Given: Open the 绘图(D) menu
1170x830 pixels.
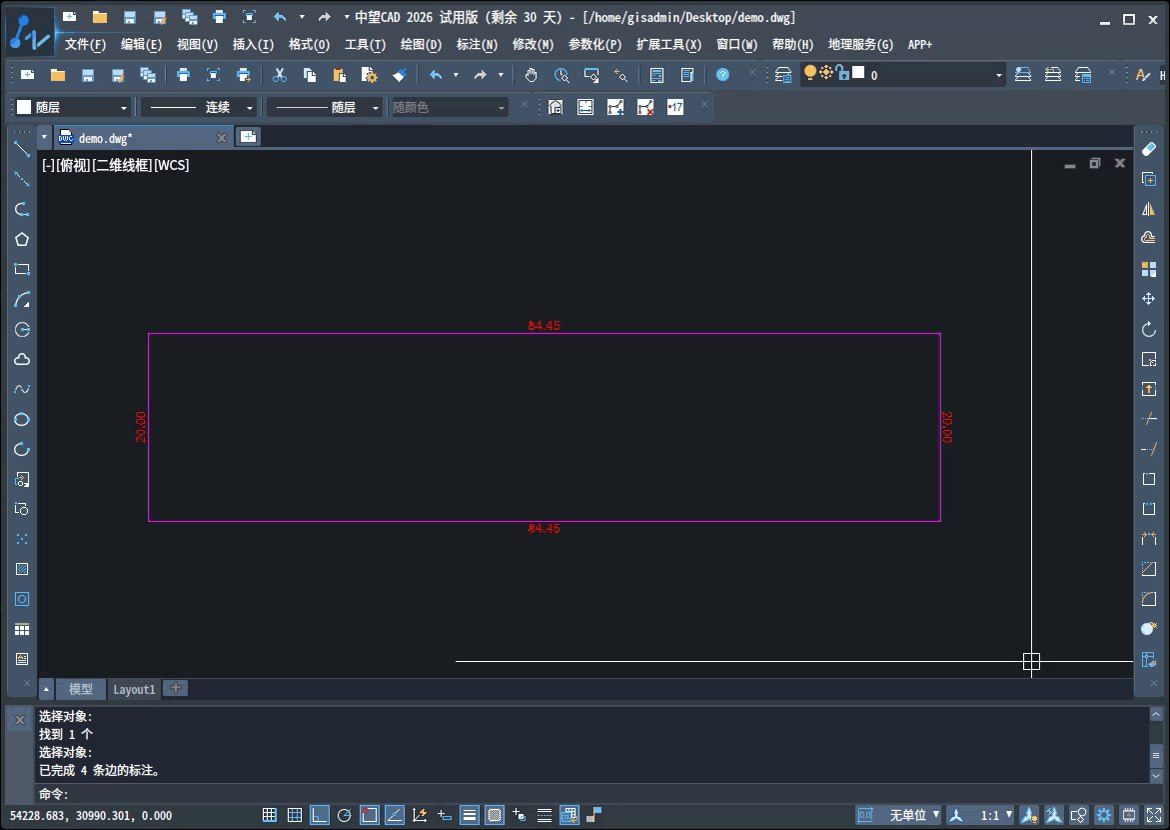Looking at the screenshot, I should tap(421, 45).
